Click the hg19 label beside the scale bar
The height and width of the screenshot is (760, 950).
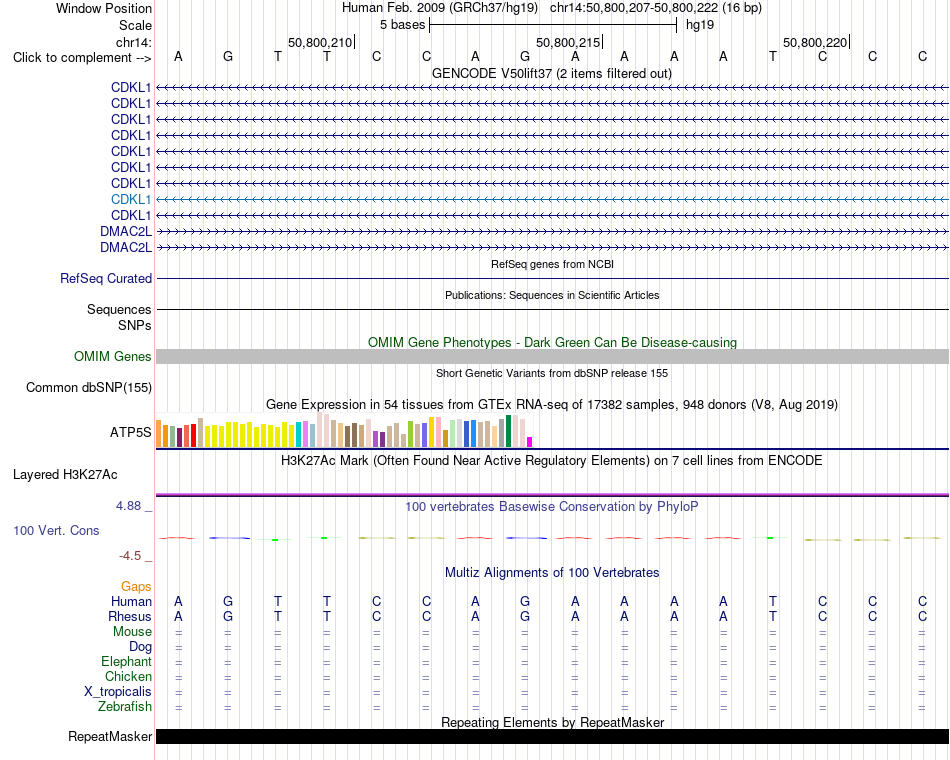pyautogui.click(x=700, y=25)
